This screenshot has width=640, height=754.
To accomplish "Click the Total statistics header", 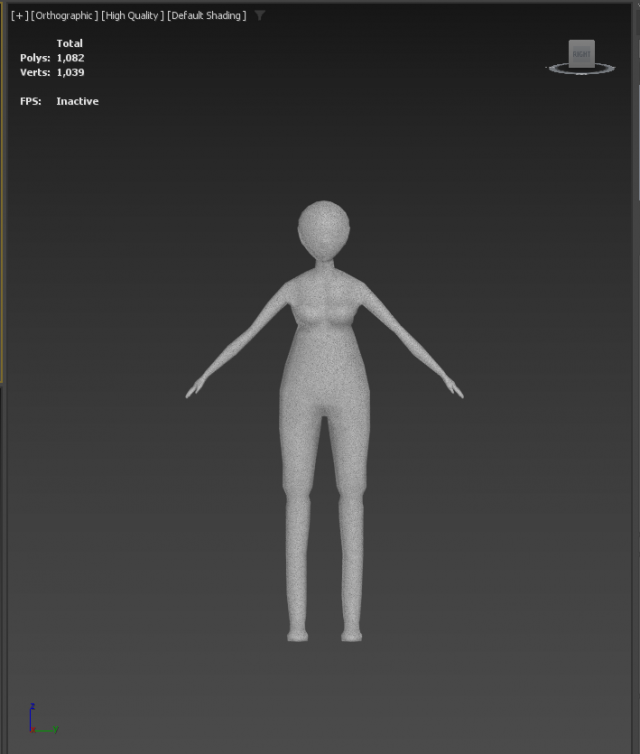I will [x=69, y=43].
